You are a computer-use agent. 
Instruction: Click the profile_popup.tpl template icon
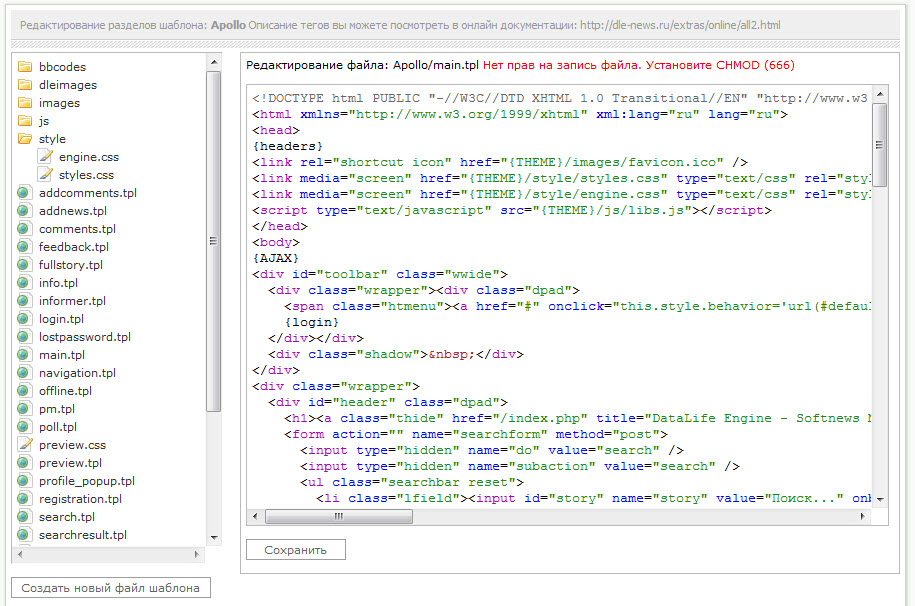pyautogui.click(x=24, y=481)
